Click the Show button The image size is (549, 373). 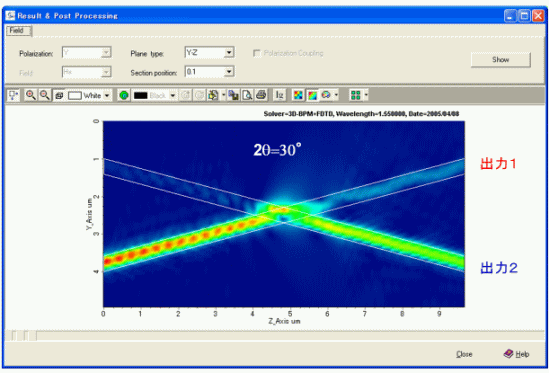(x=501, y=60)
